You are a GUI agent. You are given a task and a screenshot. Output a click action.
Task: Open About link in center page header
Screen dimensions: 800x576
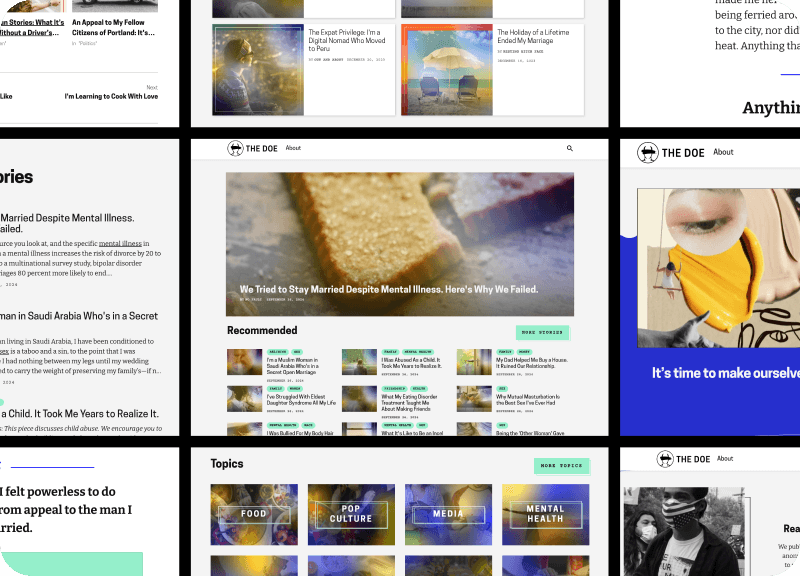[293, 148]
